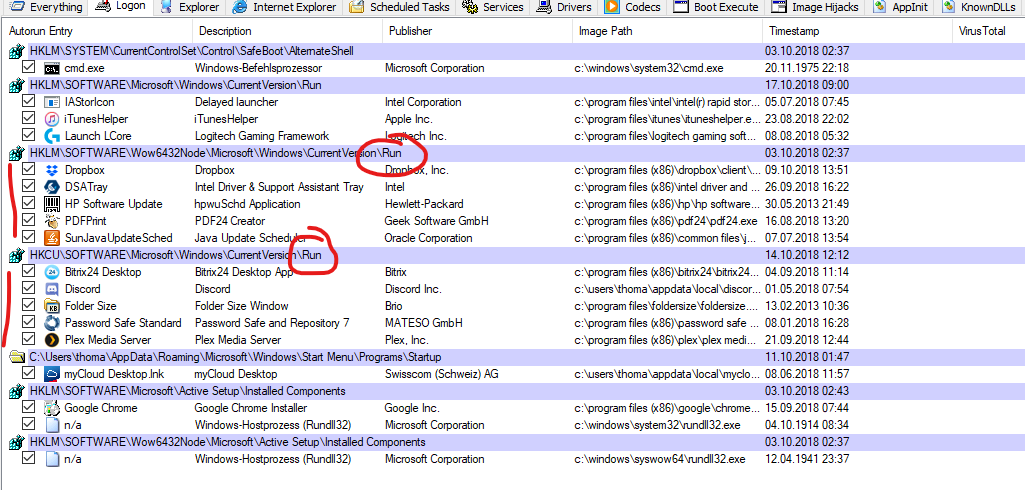1025x492 pixels.
Task: Click the Launch LCore Logitech icon
Action: [x=52, y=136]
